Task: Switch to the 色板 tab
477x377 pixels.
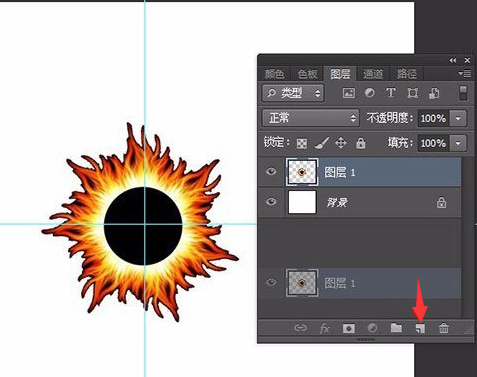Action: point(307,74)
